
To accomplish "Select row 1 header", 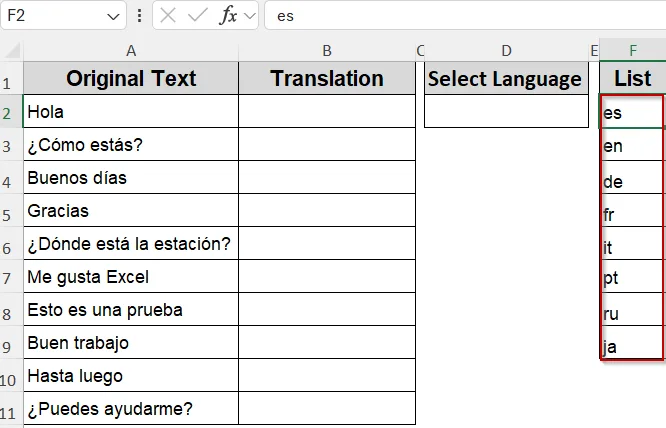I will point(11,78).
